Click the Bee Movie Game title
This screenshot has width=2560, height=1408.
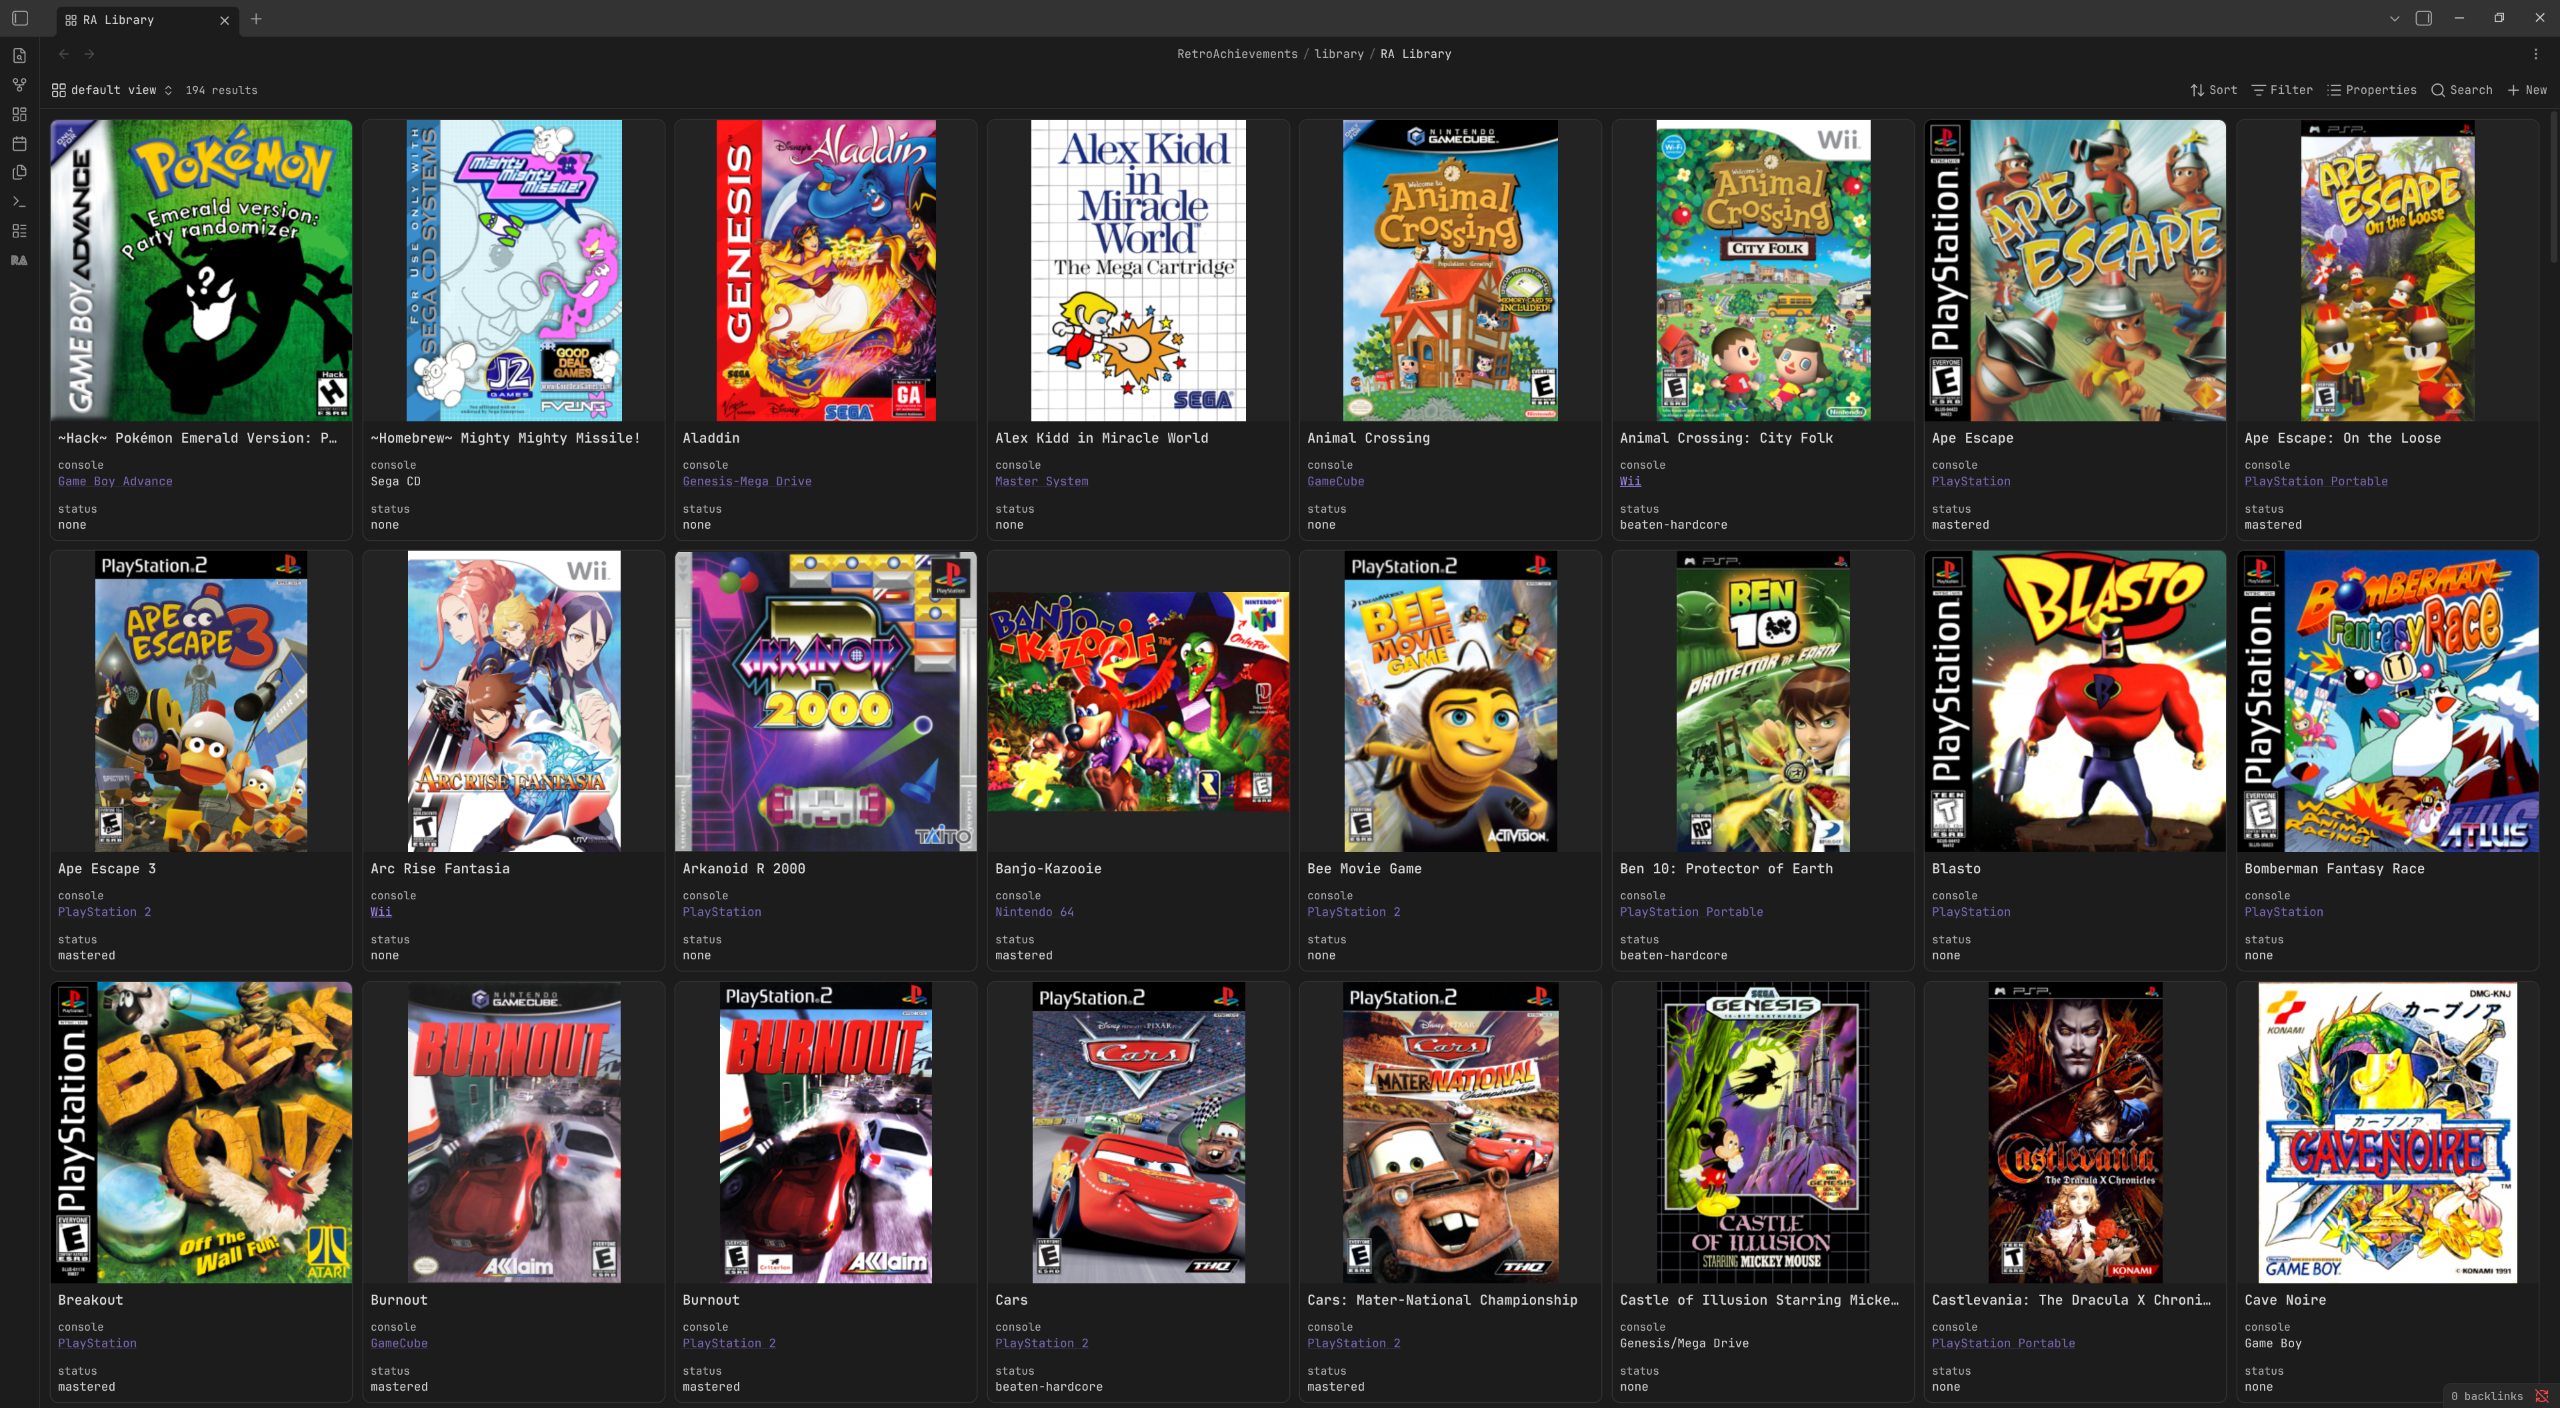tap(1364, 868)
